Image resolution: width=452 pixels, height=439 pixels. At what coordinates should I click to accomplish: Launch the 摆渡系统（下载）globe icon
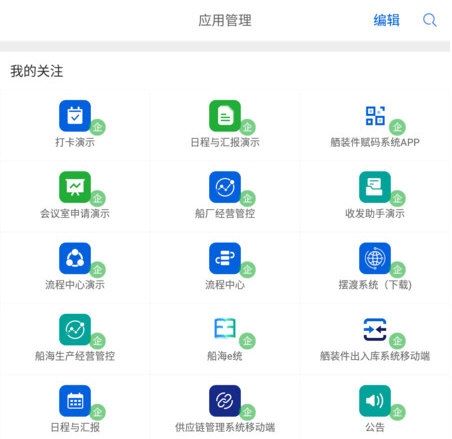pos(375,258)
